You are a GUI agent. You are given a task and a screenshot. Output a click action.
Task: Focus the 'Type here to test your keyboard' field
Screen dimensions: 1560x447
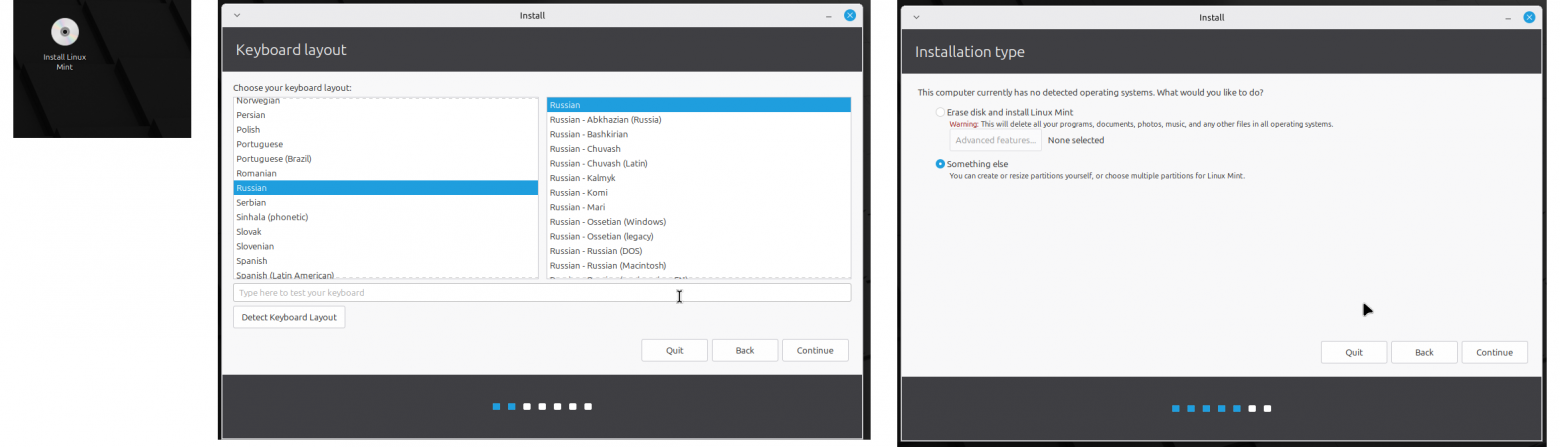point(542,293)
